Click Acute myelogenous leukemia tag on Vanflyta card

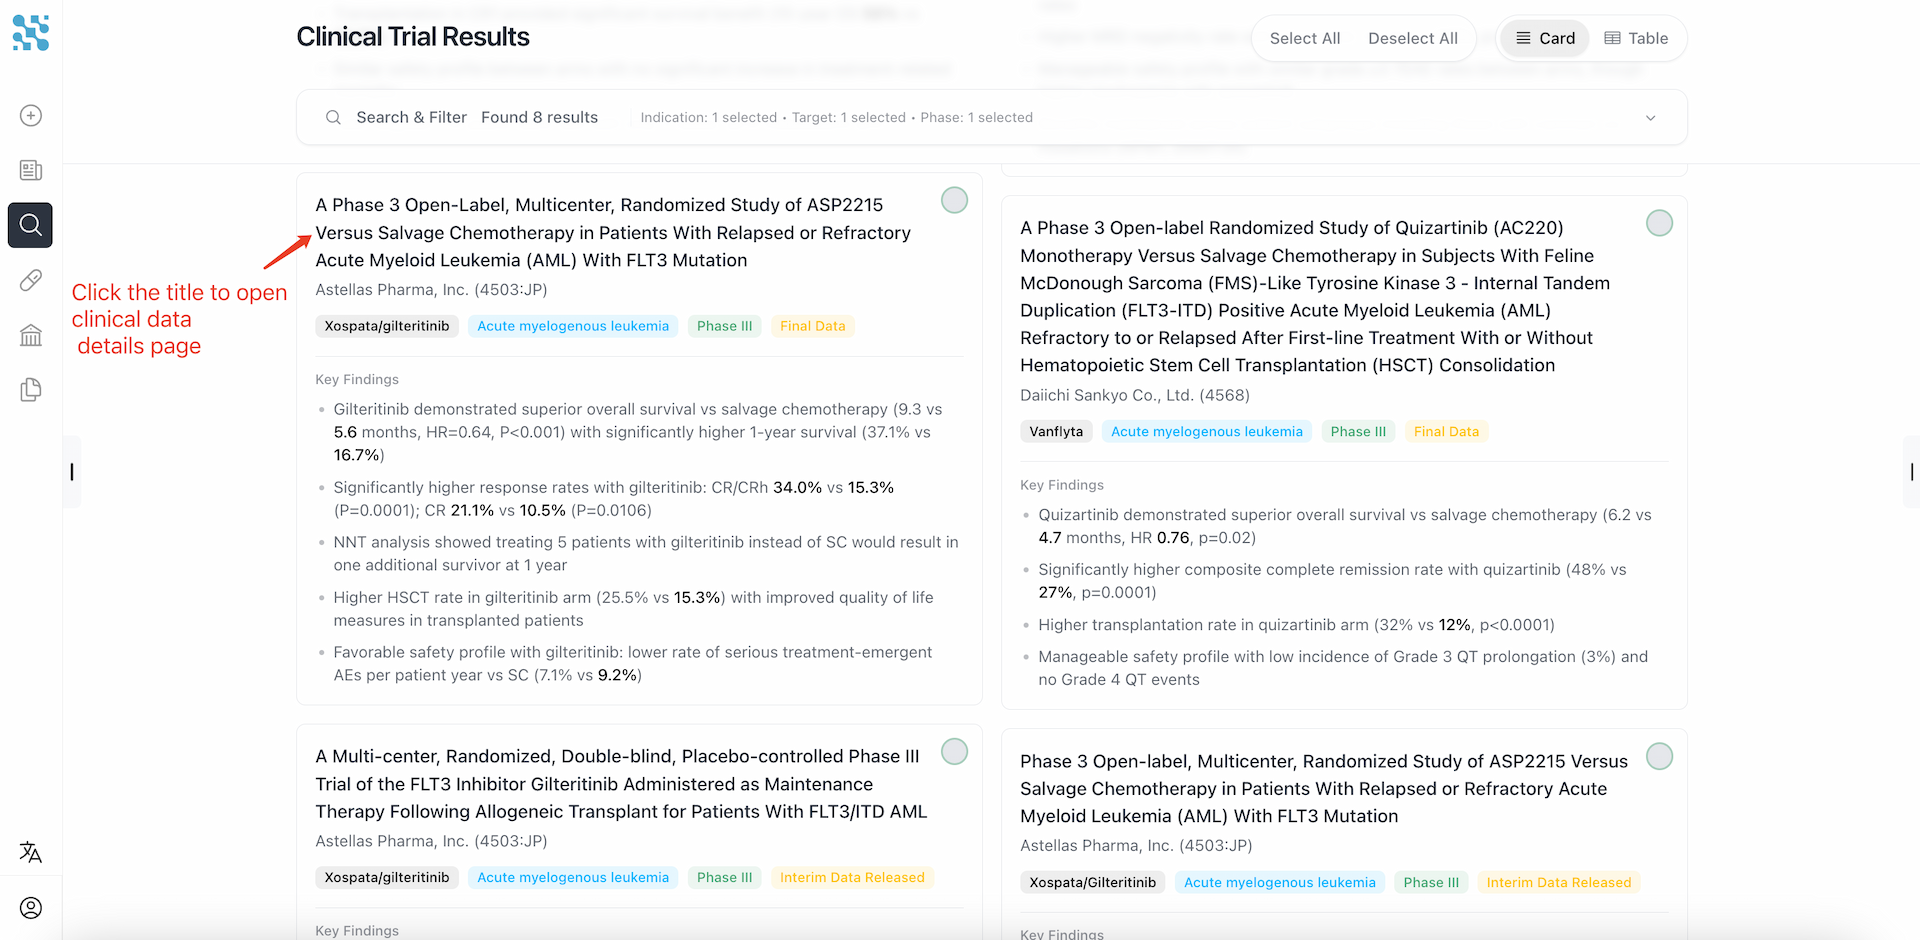[x=1207, y=431]
